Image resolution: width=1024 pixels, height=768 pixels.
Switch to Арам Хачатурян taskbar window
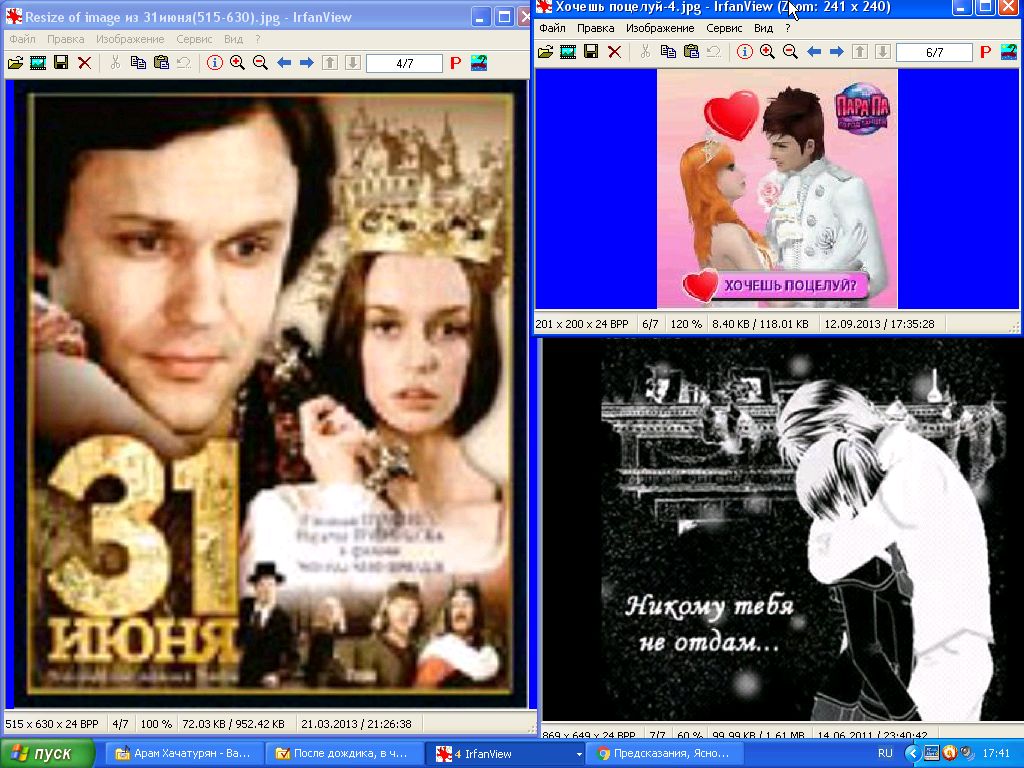tap(185, 754)
